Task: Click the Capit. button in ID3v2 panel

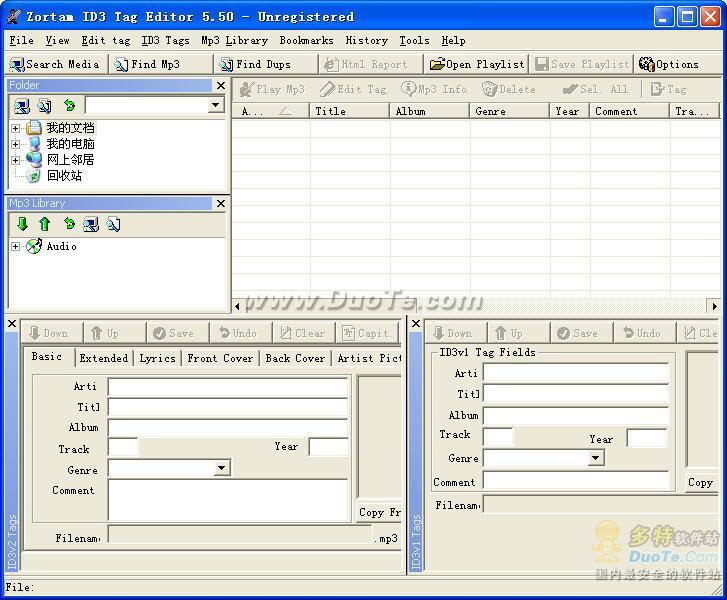Action: point(366,333)
